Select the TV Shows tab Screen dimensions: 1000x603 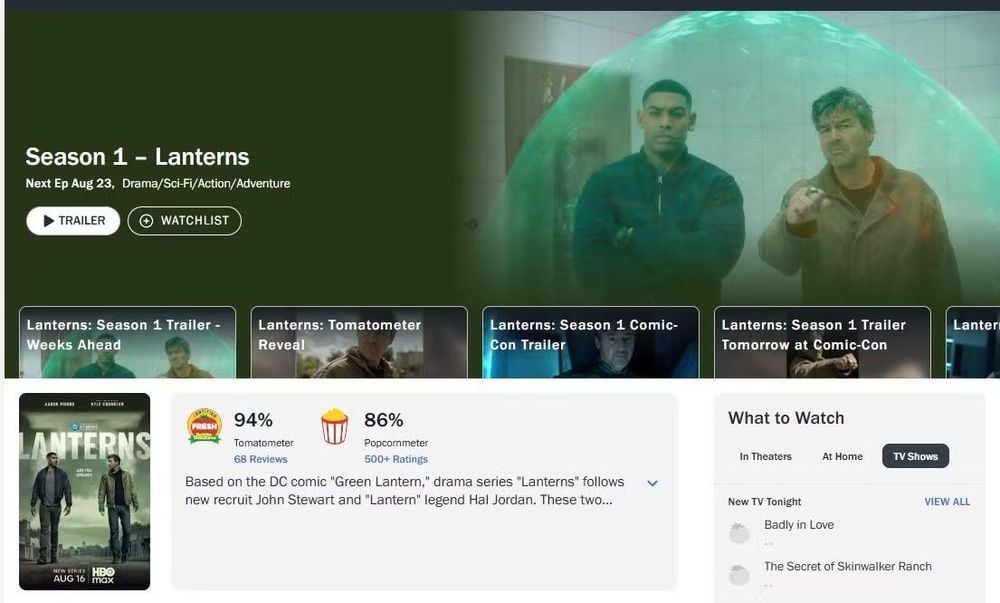915,456
